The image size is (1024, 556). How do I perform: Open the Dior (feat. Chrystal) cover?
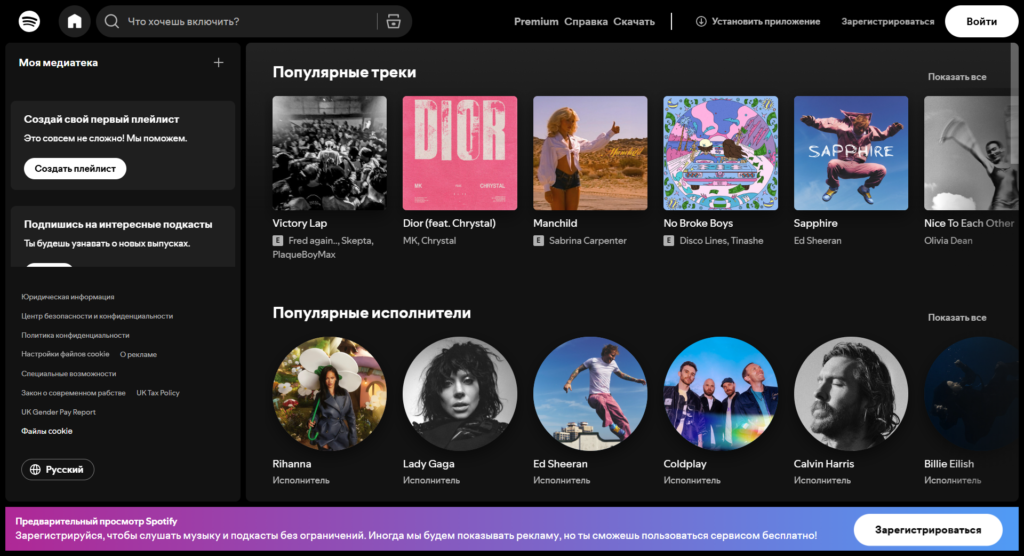(x=460, y=153)
